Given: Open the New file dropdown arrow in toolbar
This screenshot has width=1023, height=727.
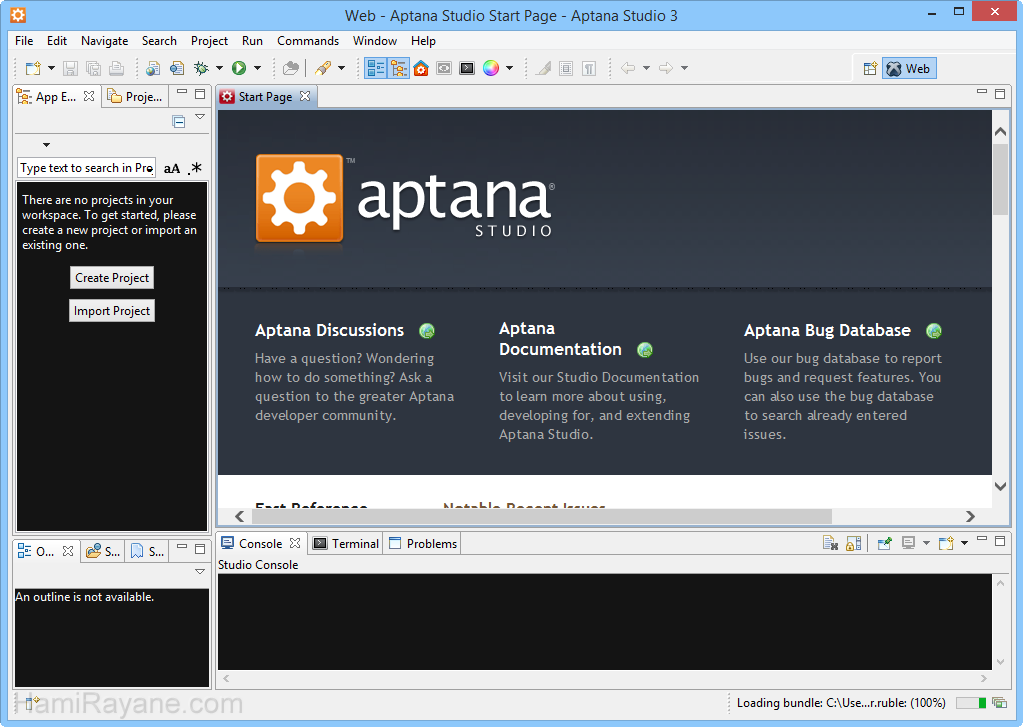Looking at the screenshot, I should click(50, 68).
